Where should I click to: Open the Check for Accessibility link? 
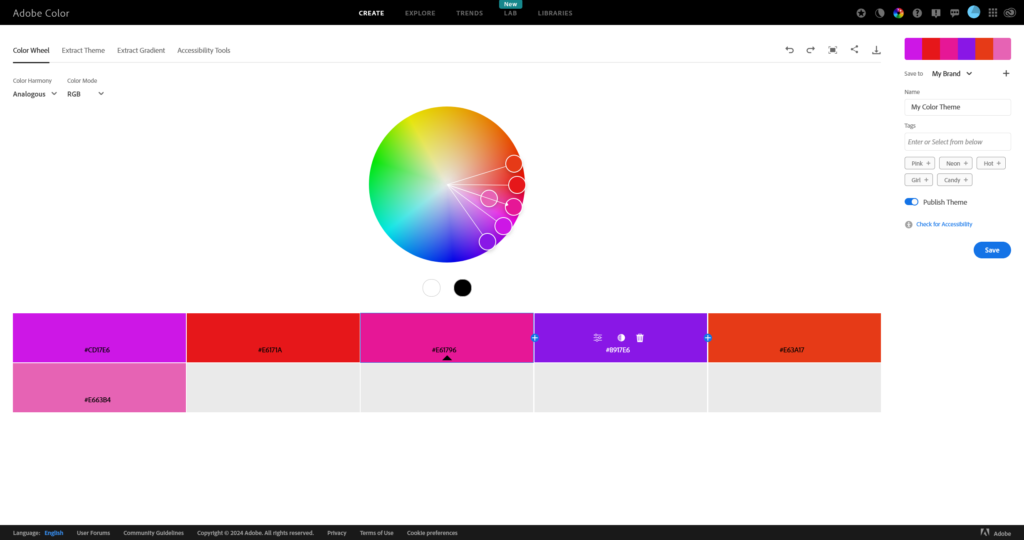pos(943,224)
